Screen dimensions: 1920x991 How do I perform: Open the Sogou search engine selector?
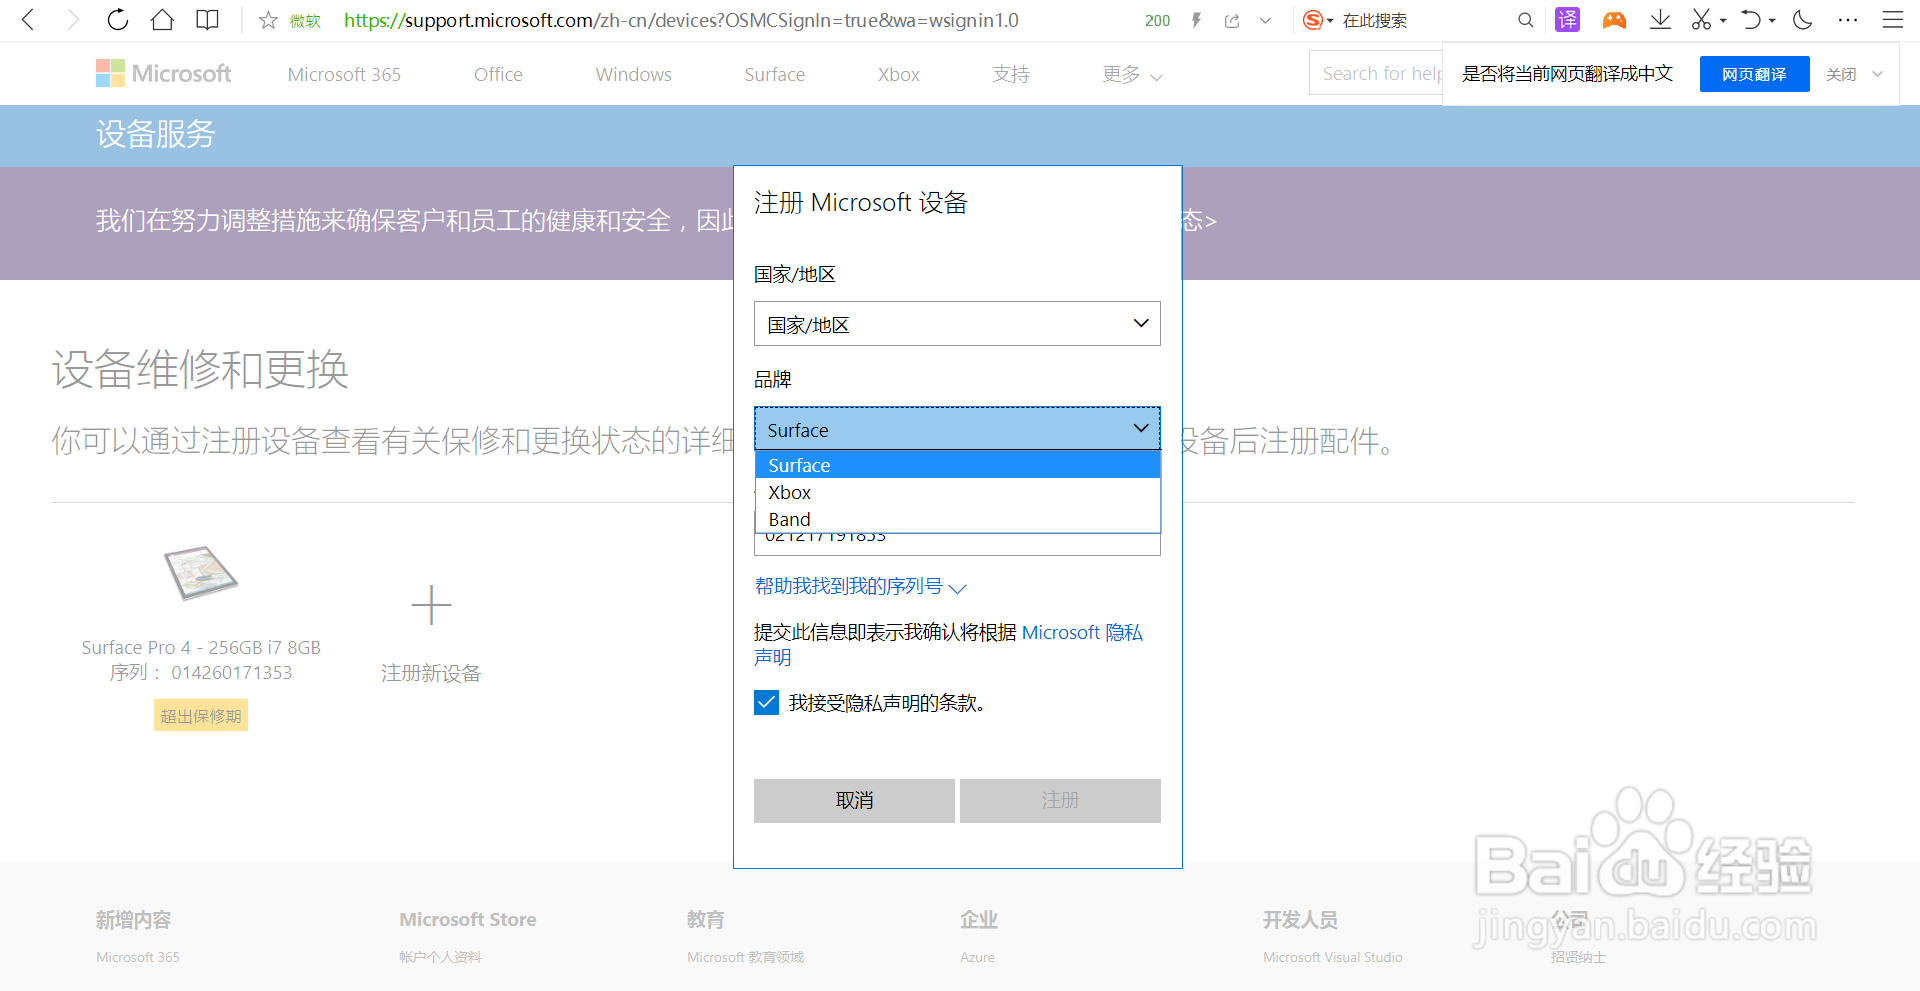[1318, 20]
